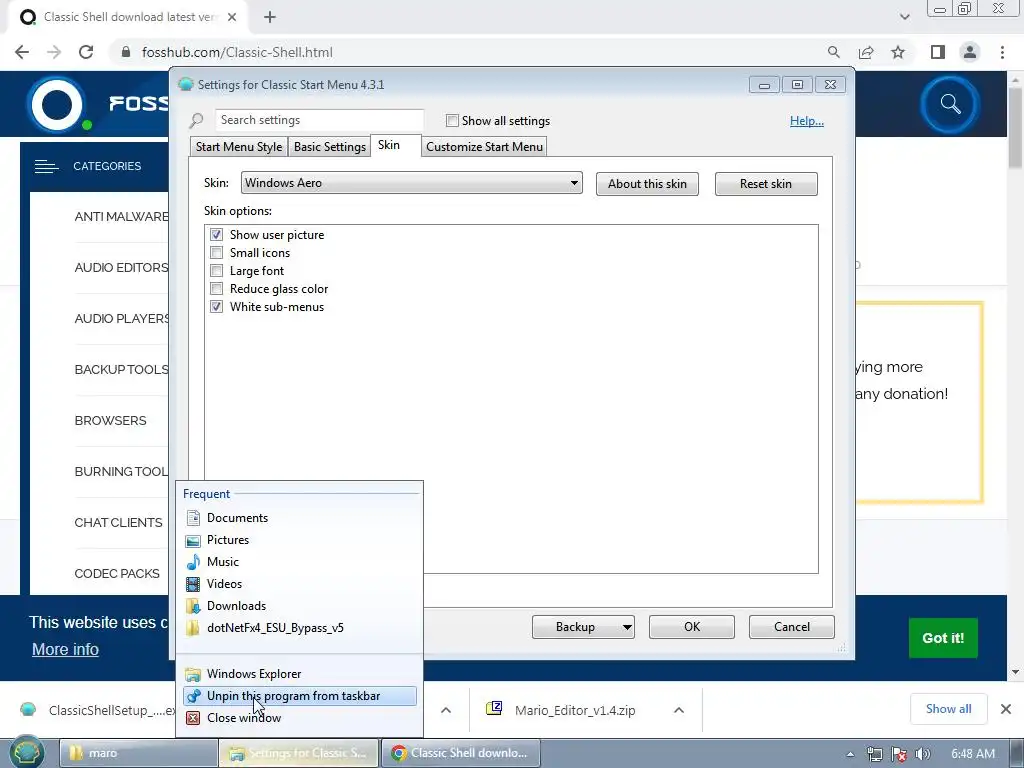Enable Large font option
Image resolution: width=1024 pixels, height=768 pixels.
tap(216, 270)
